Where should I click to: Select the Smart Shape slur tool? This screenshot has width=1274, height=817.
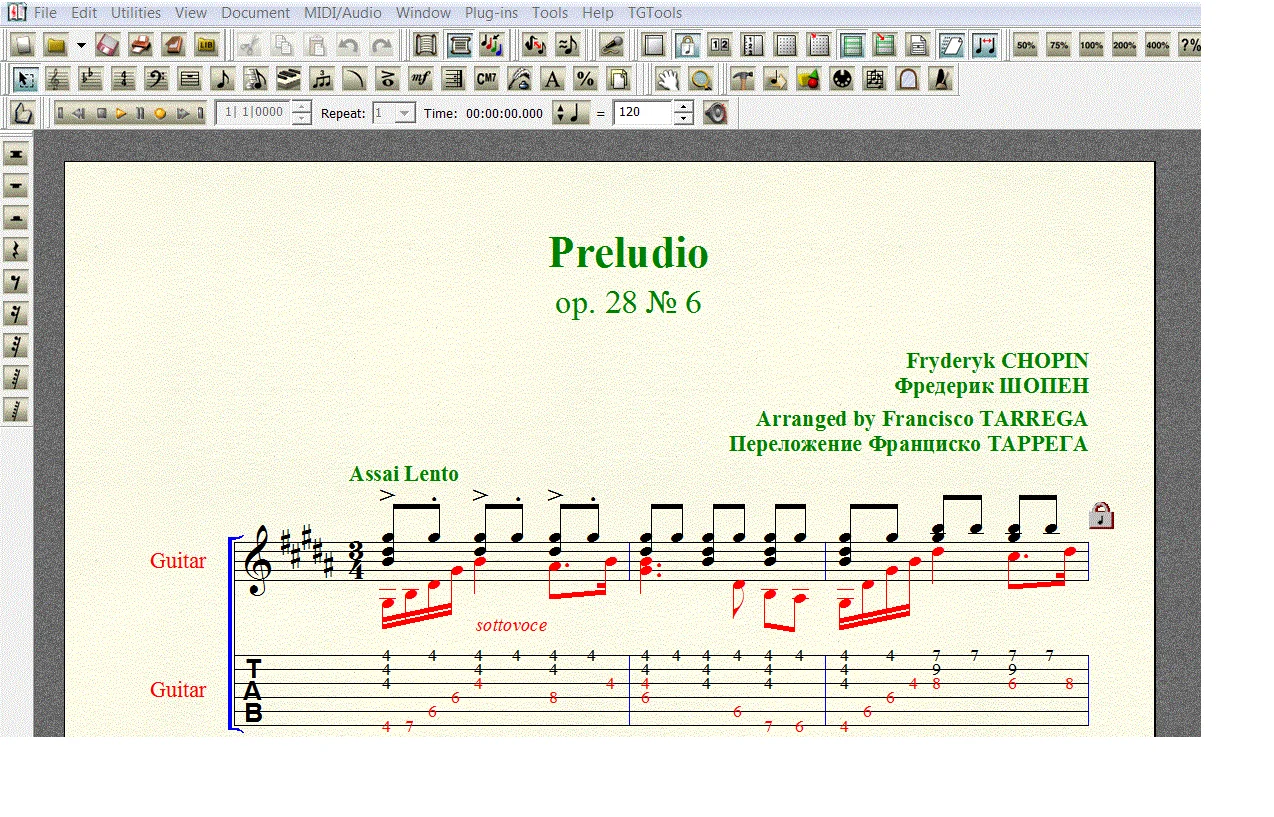pos(355,79)
